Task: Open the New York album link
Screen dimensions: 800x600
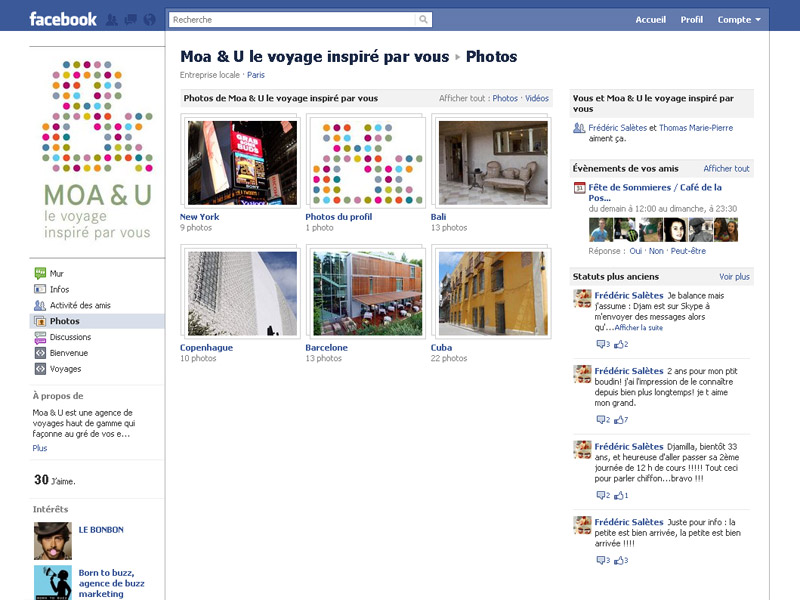Action: tap(199, 217)
